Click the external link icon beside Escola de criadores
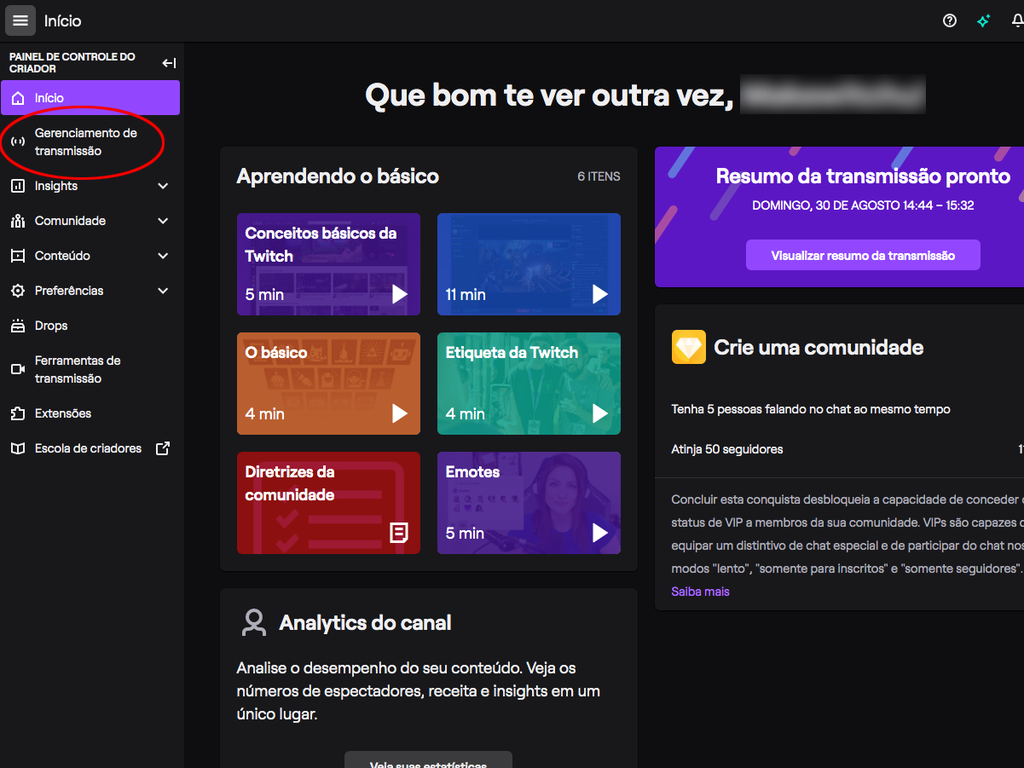The height and width of the screenshot is (768, 1024). (x=163, y=448)
